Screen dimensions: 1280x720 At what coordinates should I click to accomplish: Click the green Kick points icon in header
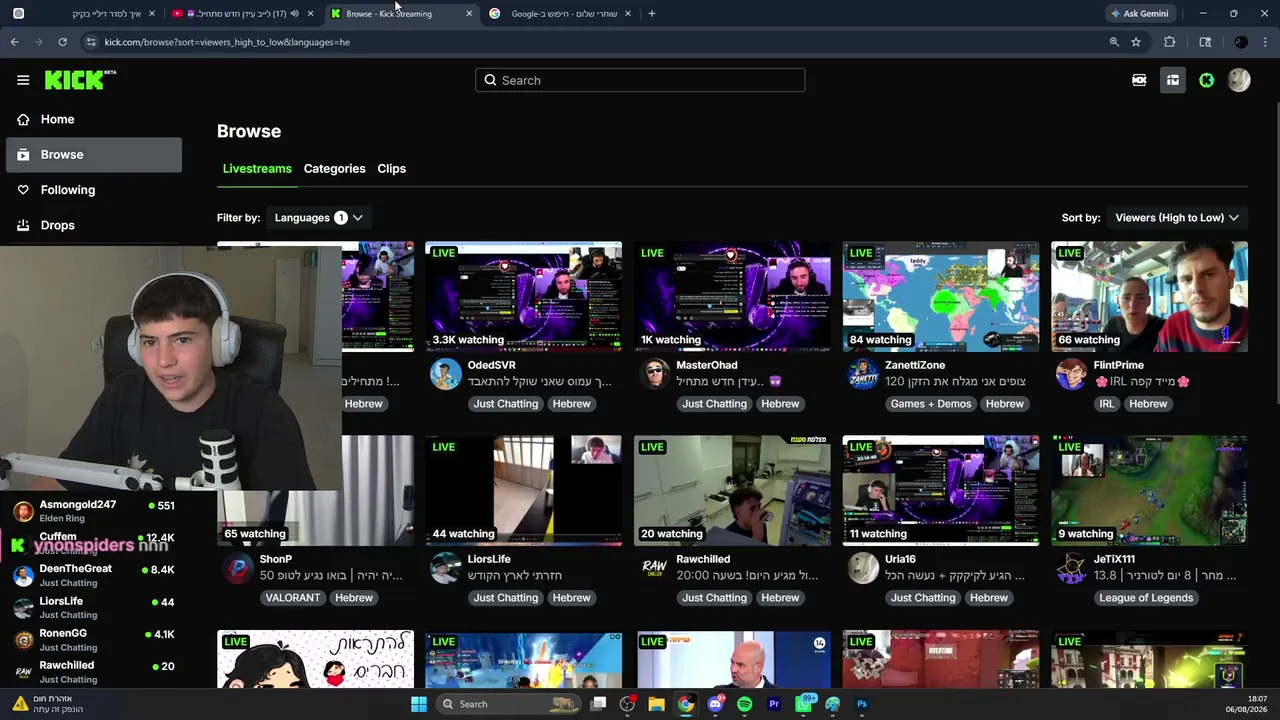coord(1207,80)
